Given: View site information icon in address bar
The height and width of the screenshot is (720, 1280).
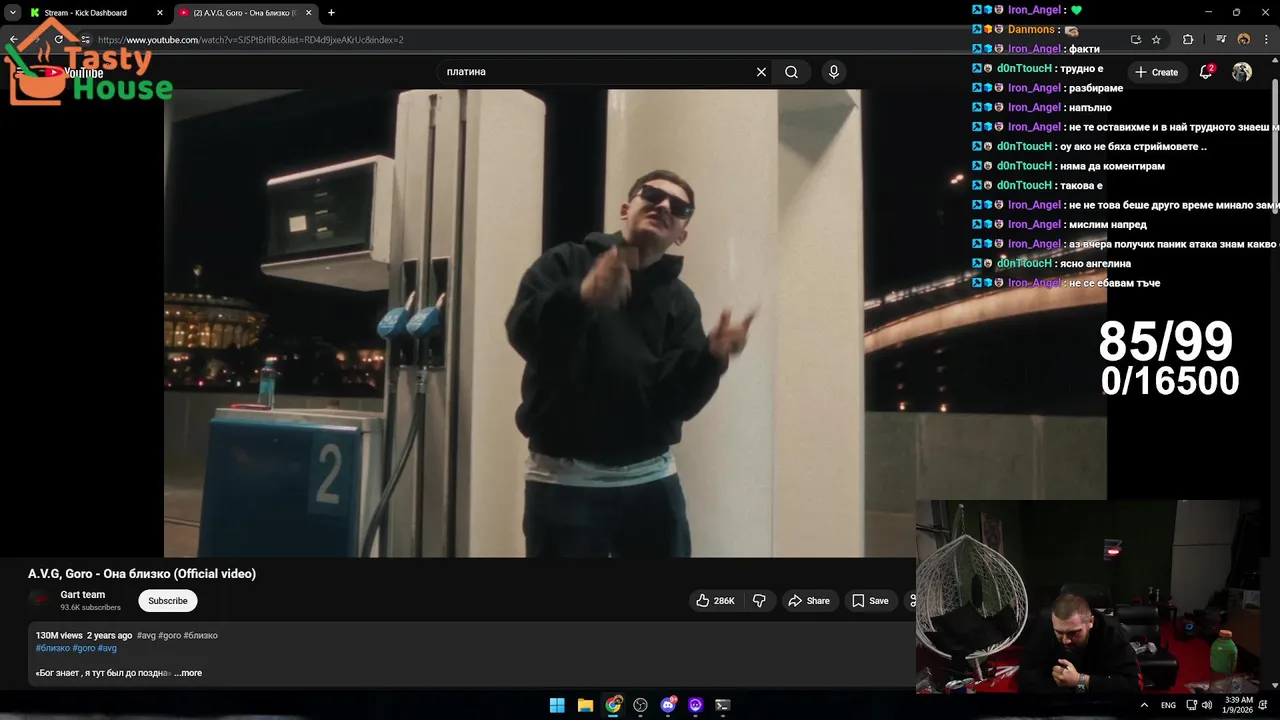Looking at the screenshot, I should pyautogui.click(x=85, y=40).
